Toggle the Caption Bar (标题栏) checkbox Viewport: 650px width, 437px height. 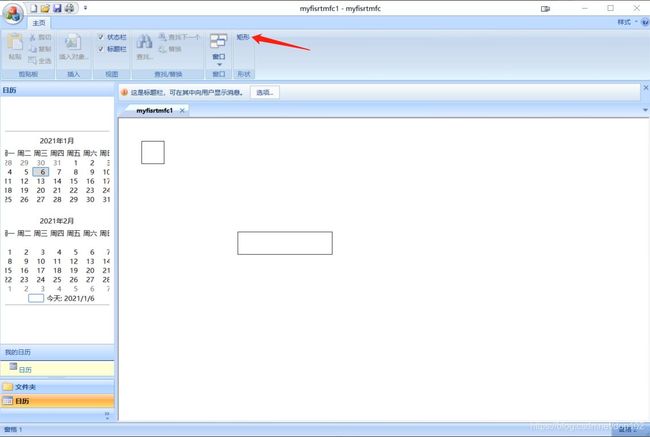click(x=100, y=49)
